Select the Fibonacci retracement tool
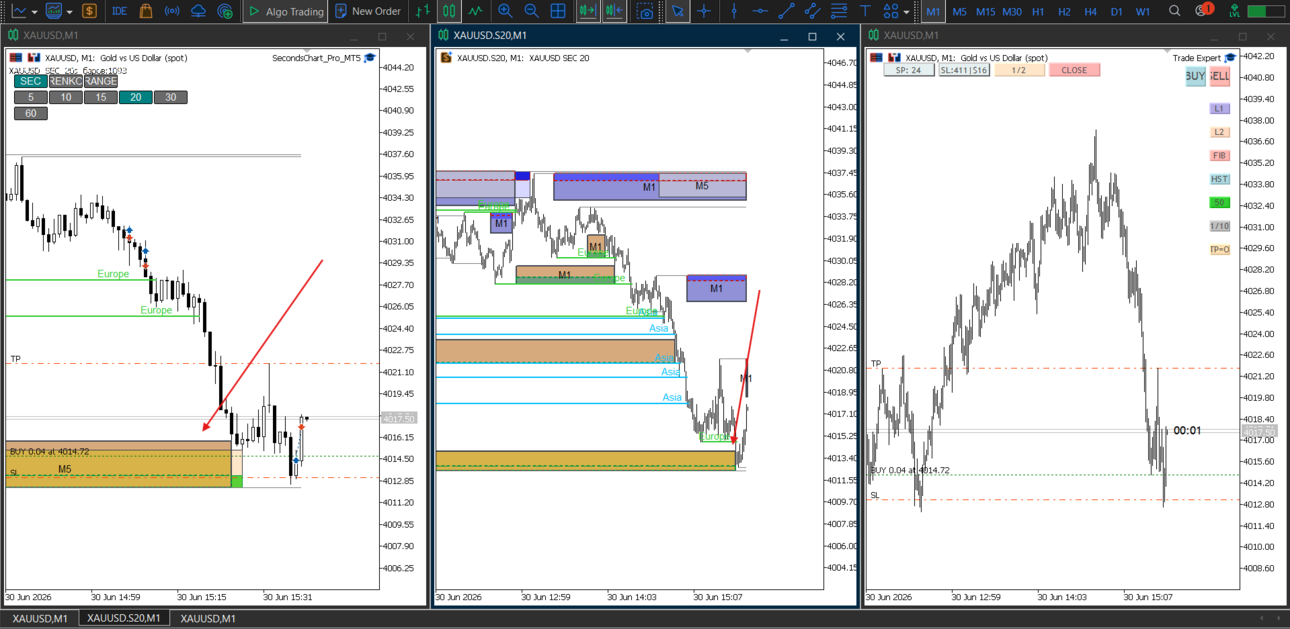Viewport: 1290px width, 629px height. [x=838, y=11]
